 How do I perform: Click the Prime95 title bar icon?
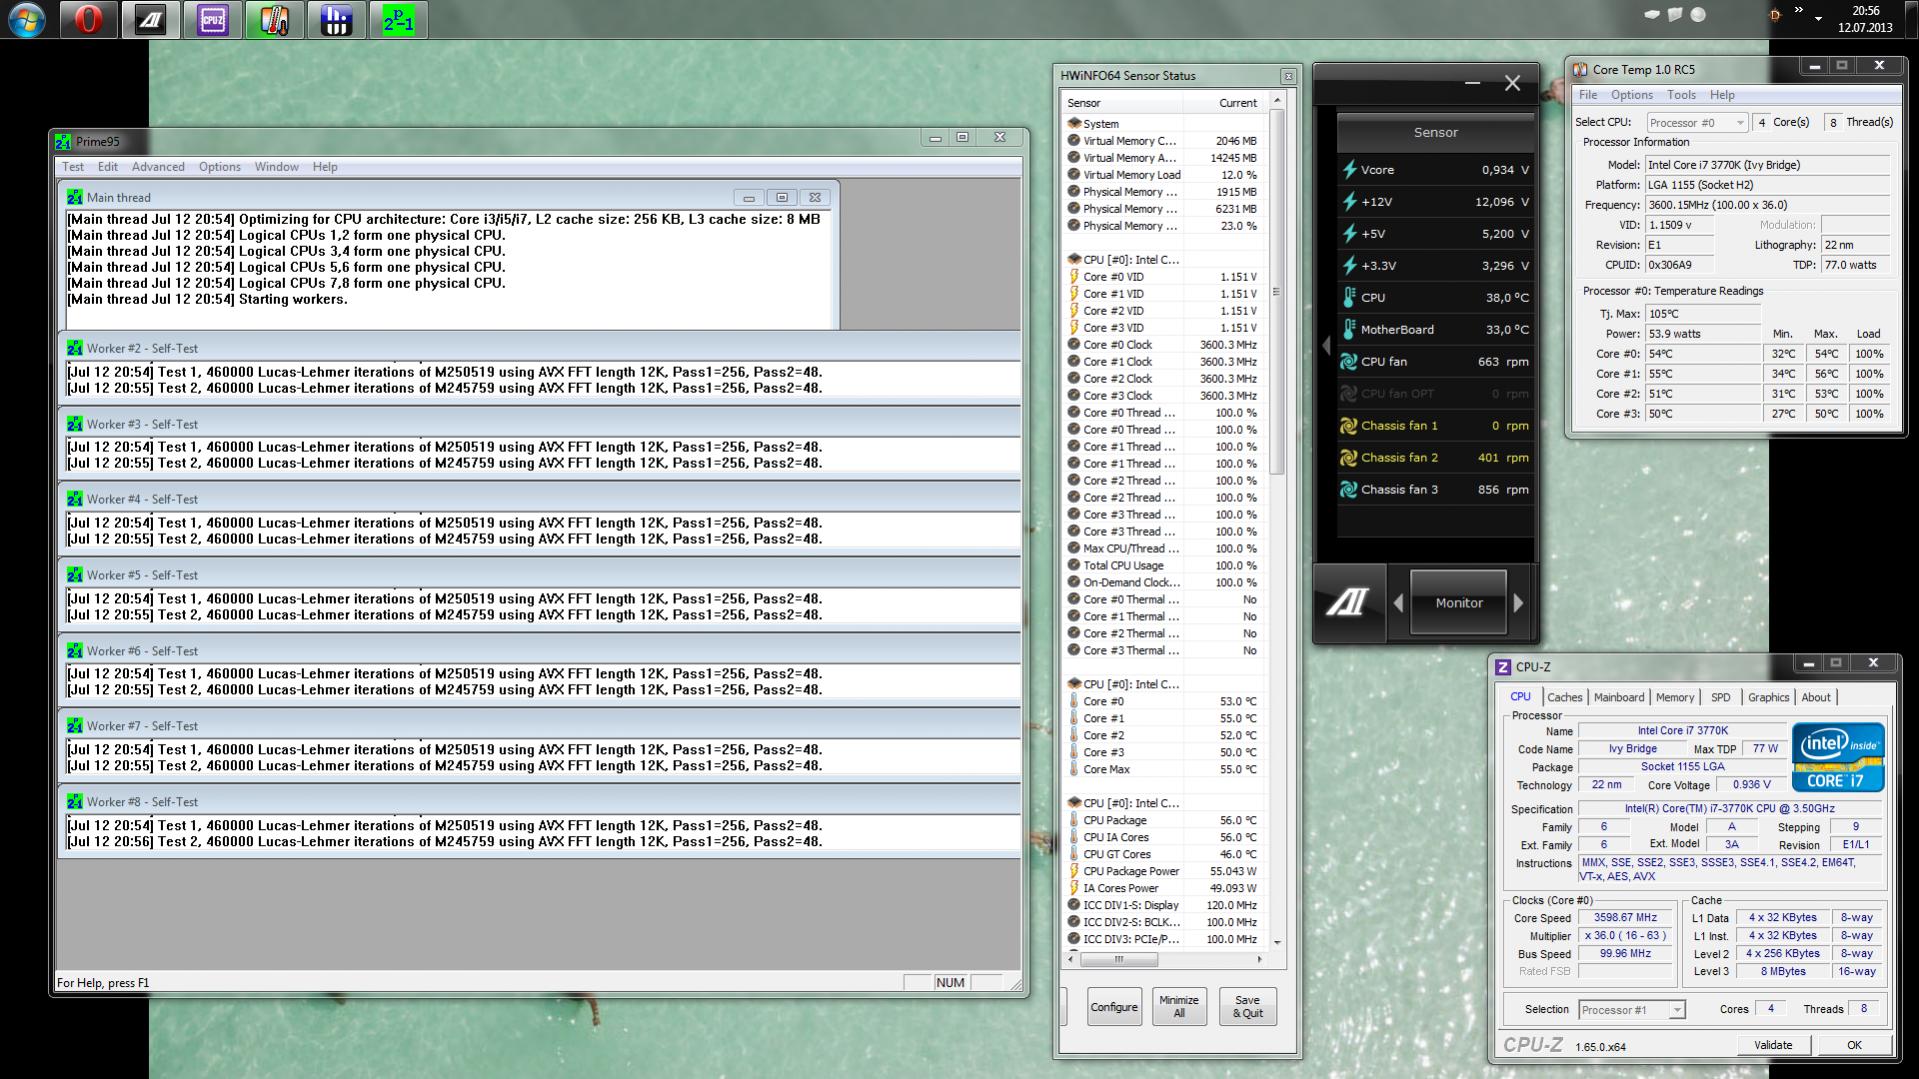64,142
